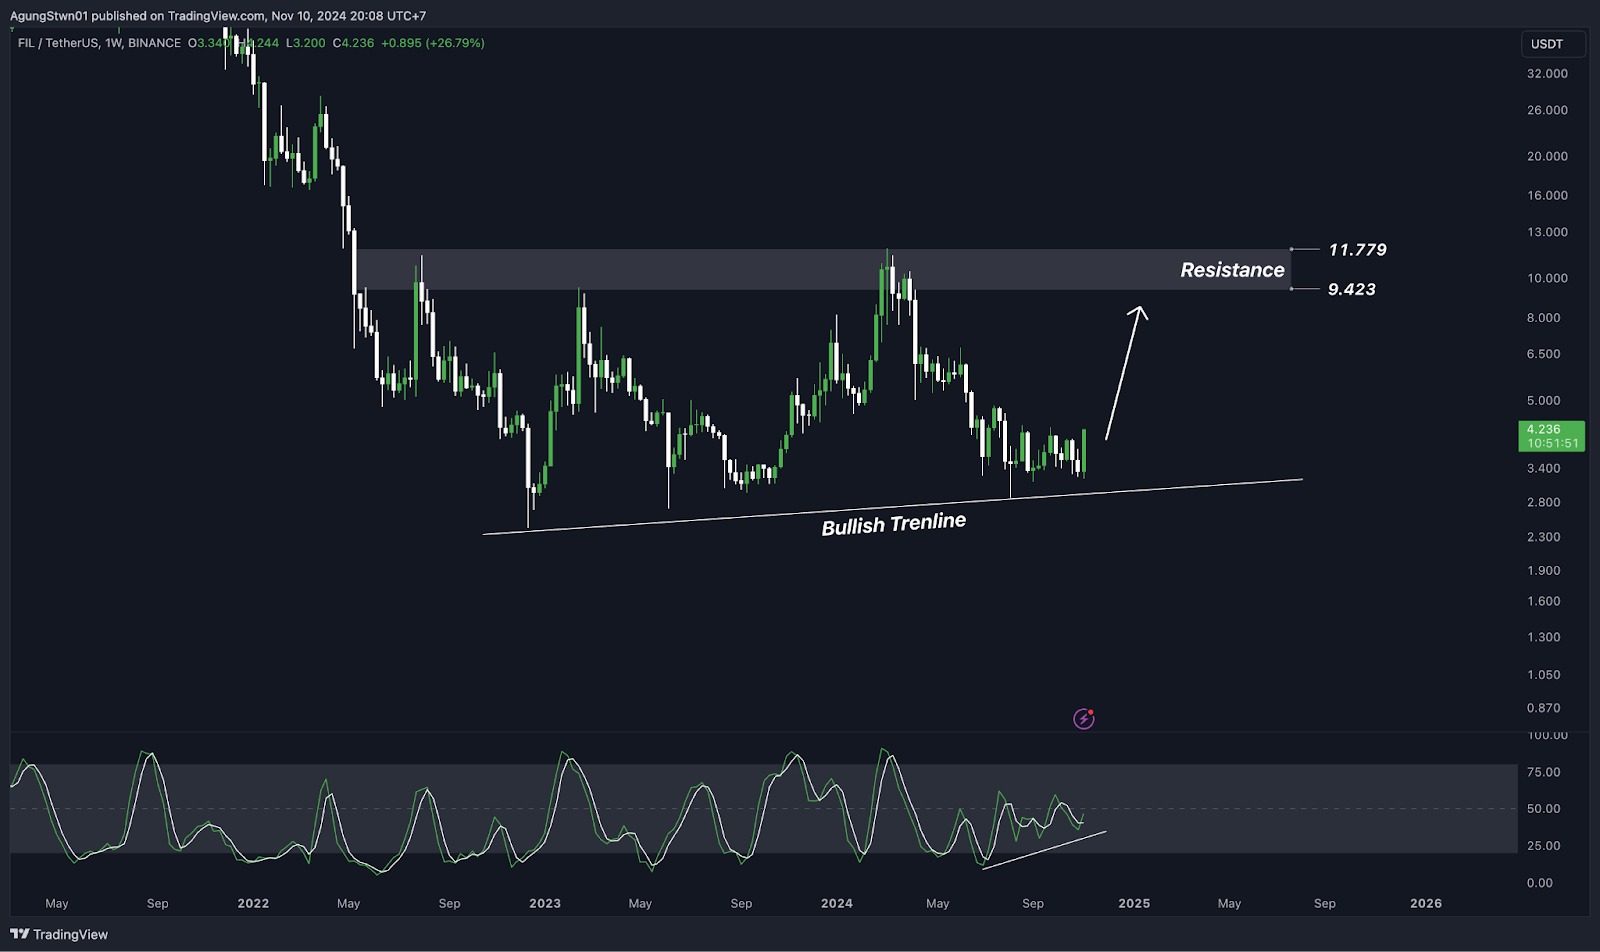This screenshot has height=952, width=1600.
Task: Click the 2025 label on time axis
Action: pos(1134,903)
